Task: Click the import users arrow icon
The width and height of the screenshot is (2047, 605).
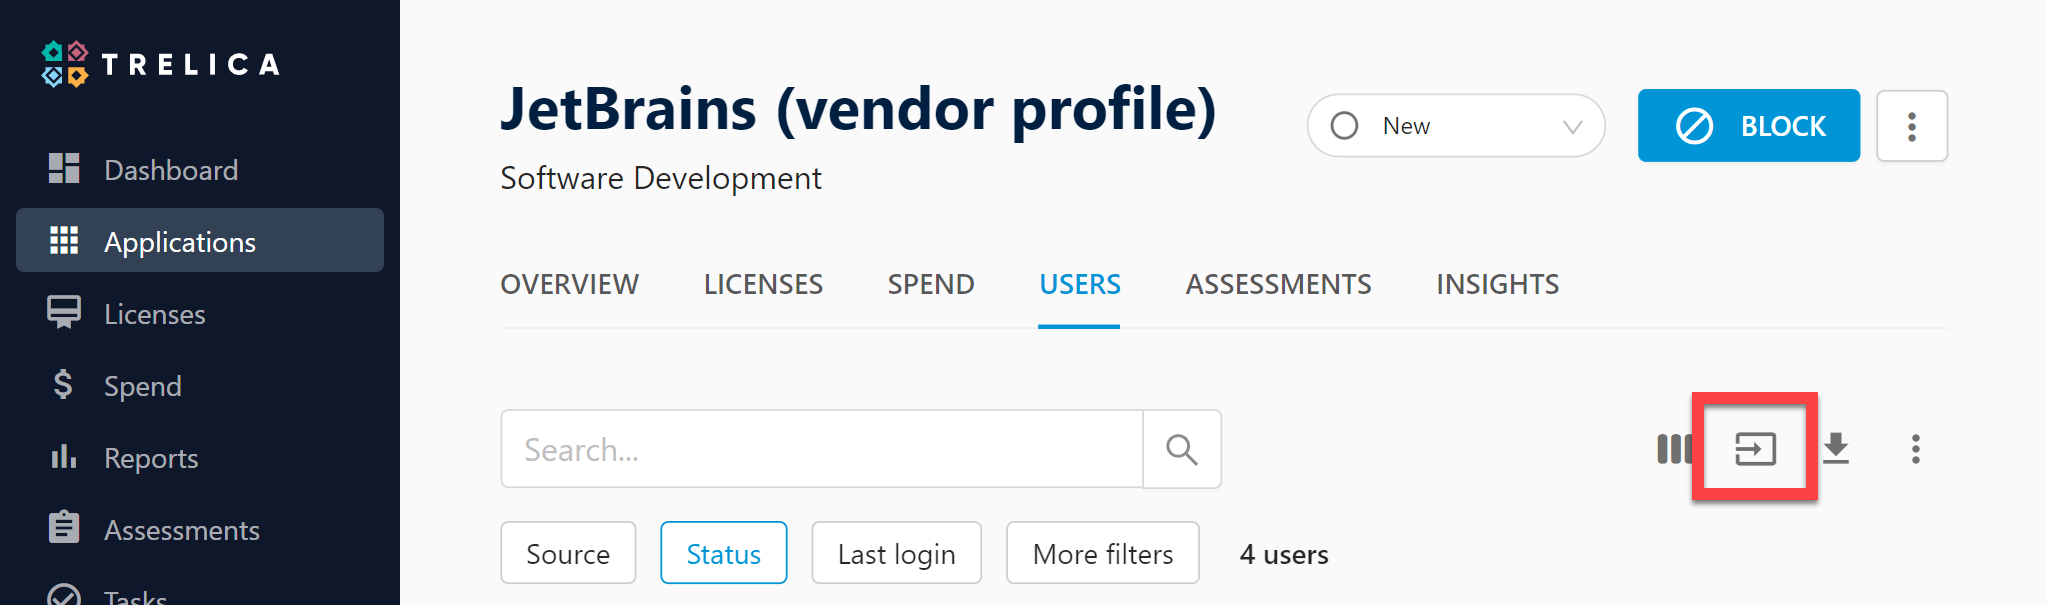Action: point(1755,449)
